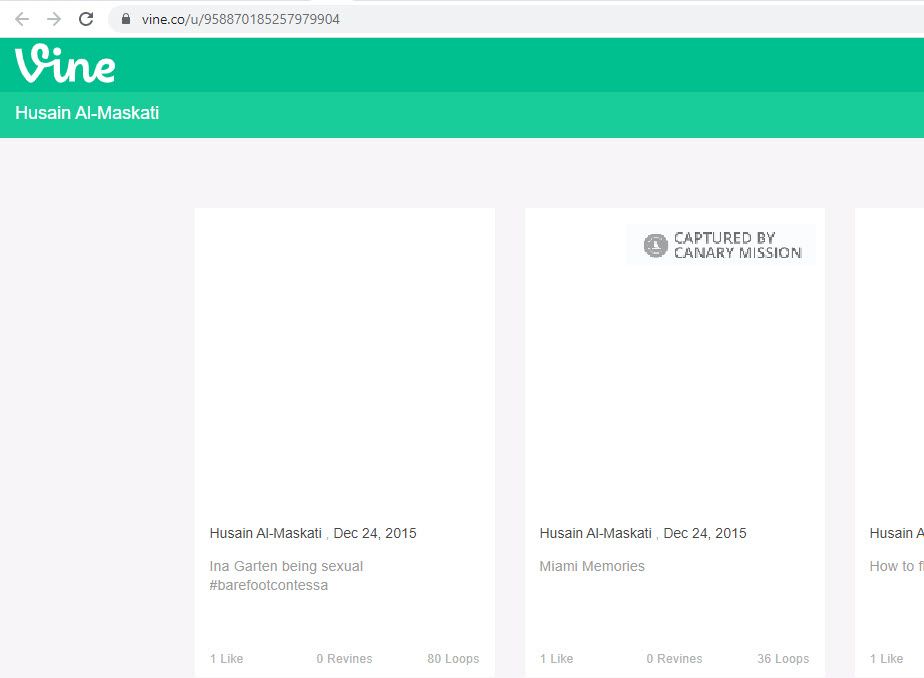
Task: Click the Canary Mission watermark icon
Action: click(655, 245)
